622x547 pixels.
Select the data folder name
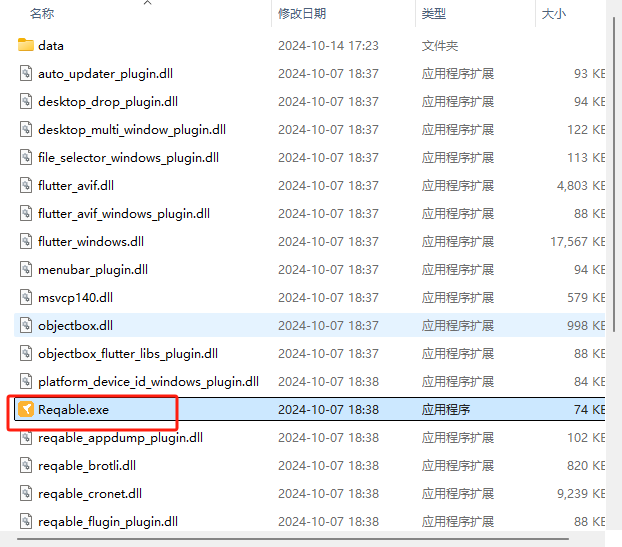pyautogui.click(x=51, y=46)
